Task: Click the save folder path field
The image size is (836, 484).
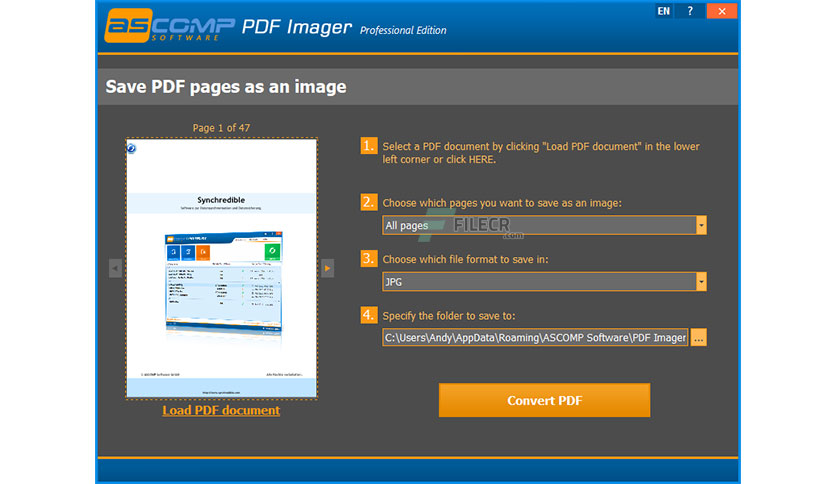Action: [535, 337]
